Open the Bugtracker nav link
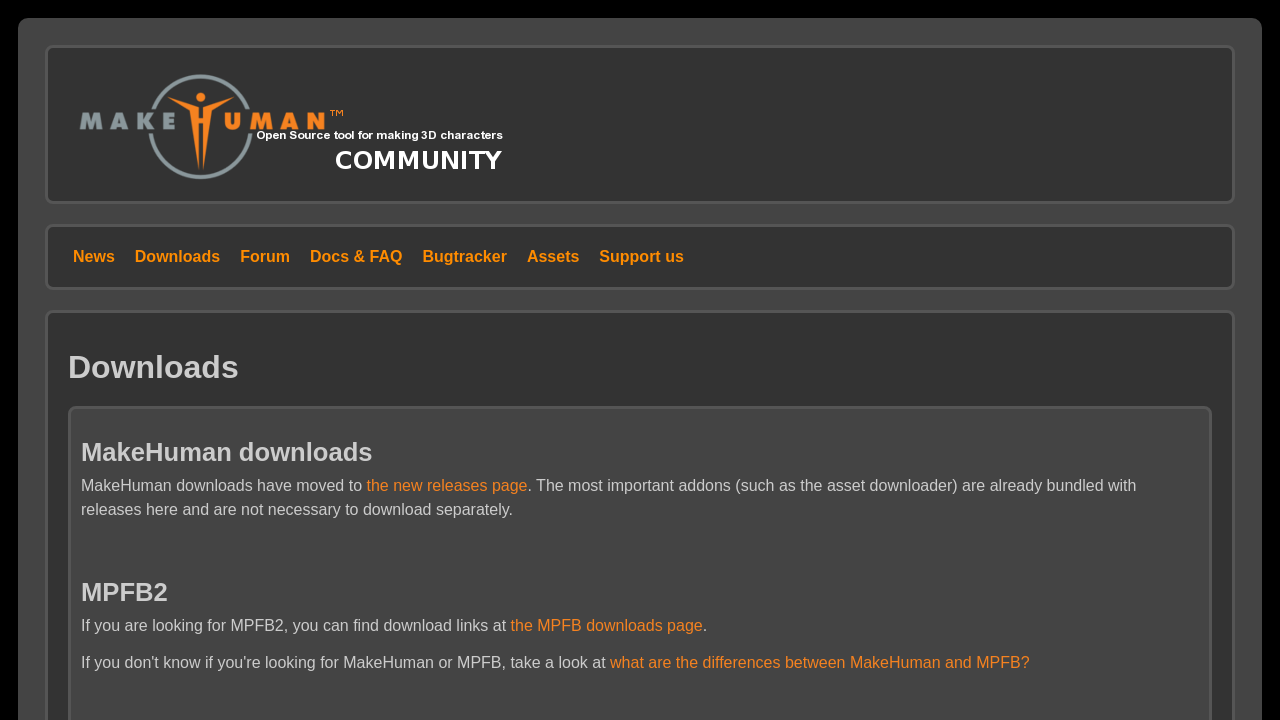The width and height of the screenshot is (1280, 720). [464, 257]
